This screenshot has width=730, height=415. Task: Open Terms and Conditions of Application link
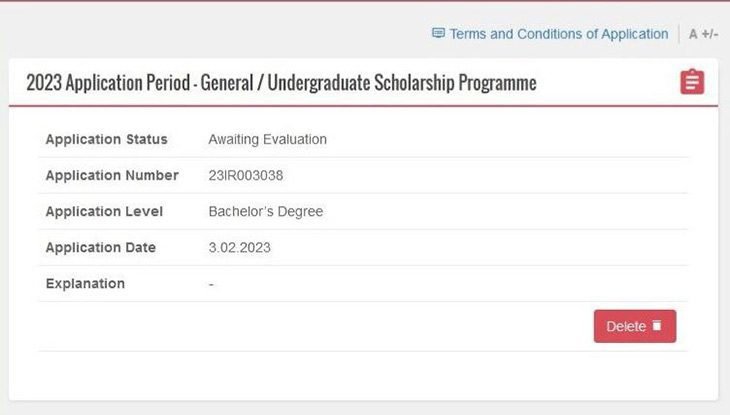pos(558,34)
